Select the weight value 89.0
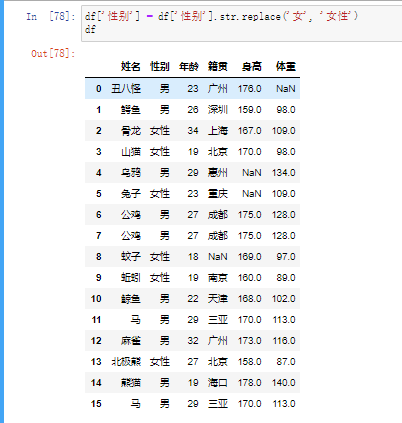This screenshot has width=402, height=423. (286, 278)
